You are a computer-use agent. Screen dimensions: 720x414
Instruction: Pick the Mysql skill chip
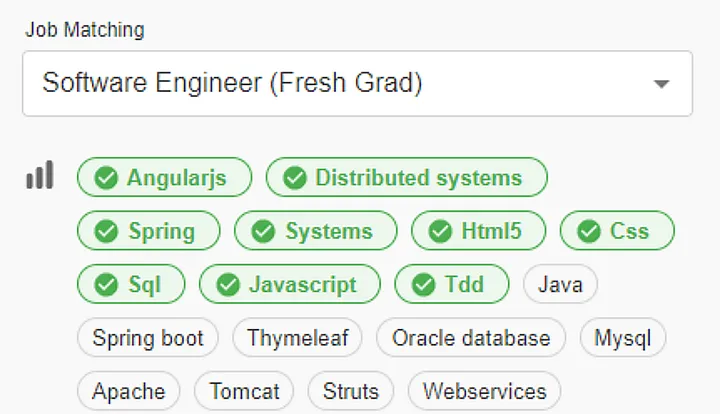coord(622,337)
